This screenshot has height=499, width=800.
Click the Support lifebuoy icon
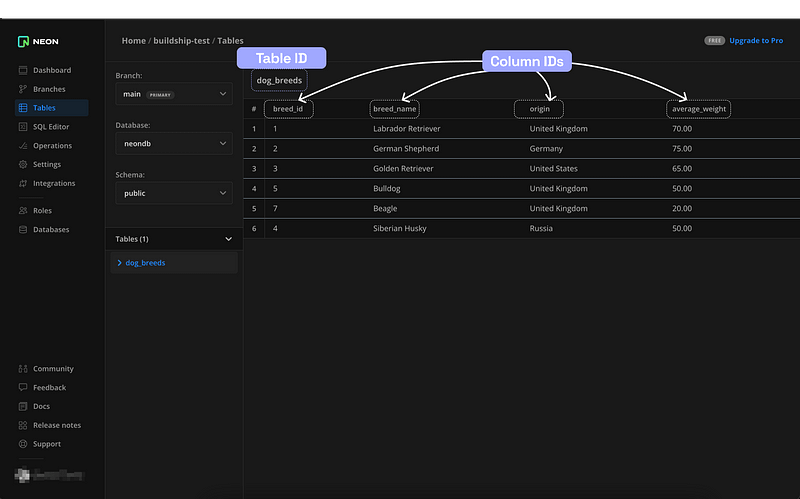23,444
